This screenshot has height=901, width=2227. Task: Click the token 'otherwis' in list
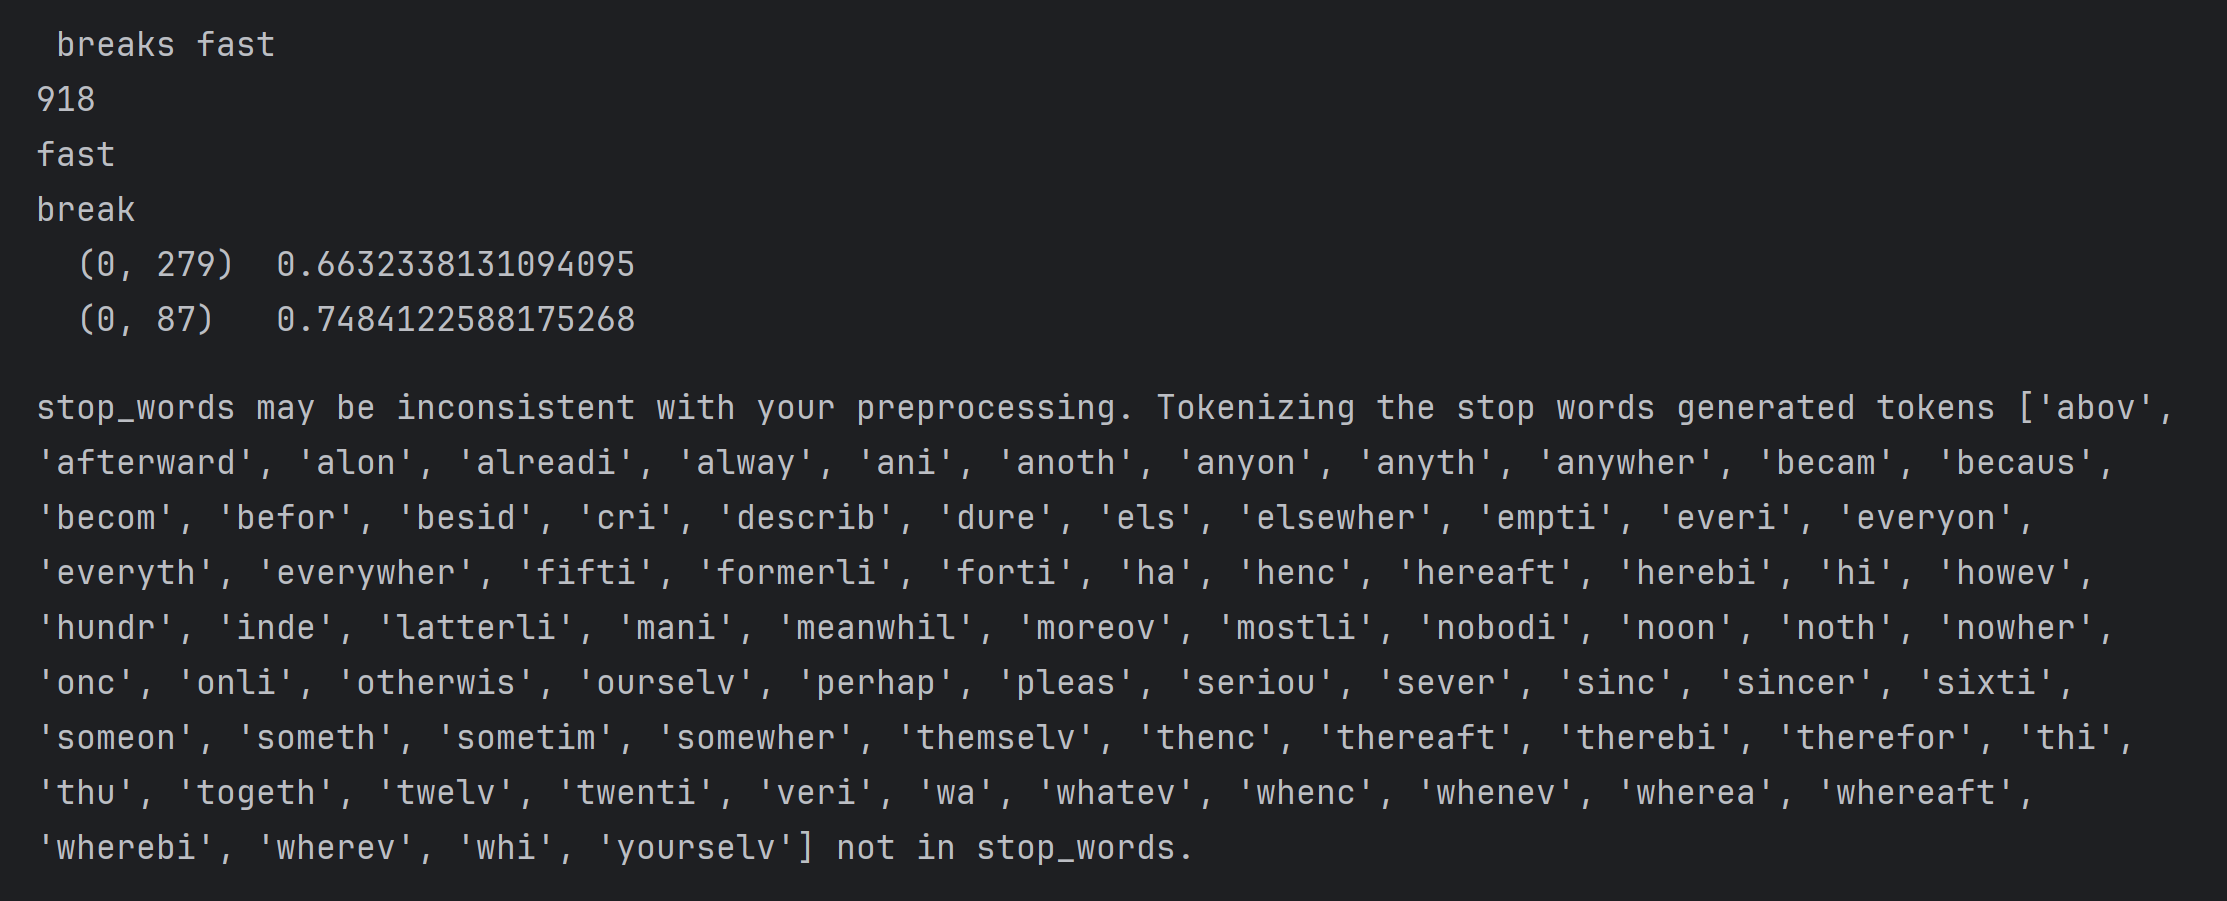coord(436,683)
